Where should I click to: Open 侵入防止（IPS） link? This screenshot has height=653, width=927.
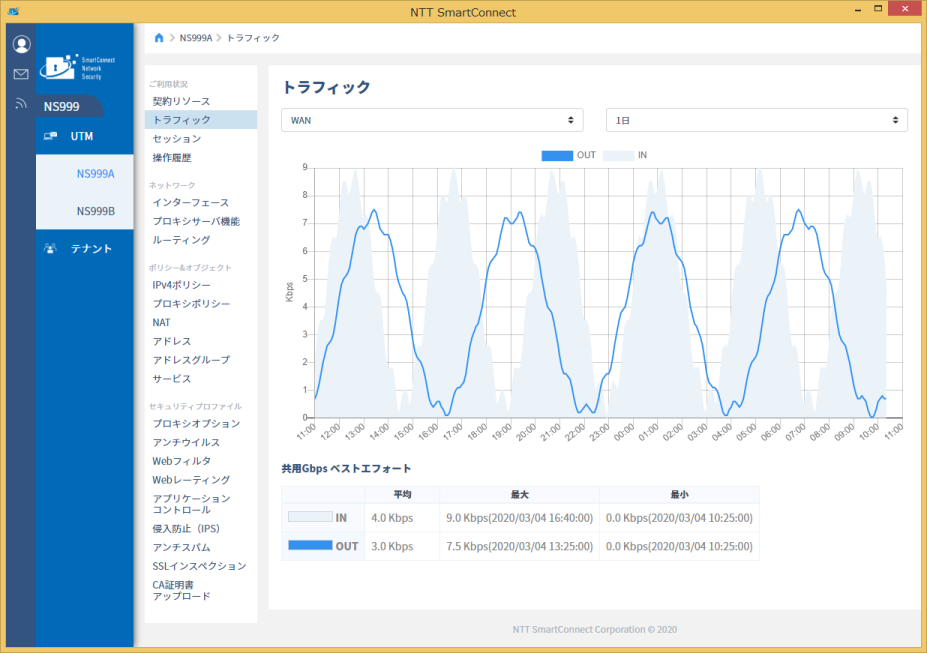(x=186, y=528)
